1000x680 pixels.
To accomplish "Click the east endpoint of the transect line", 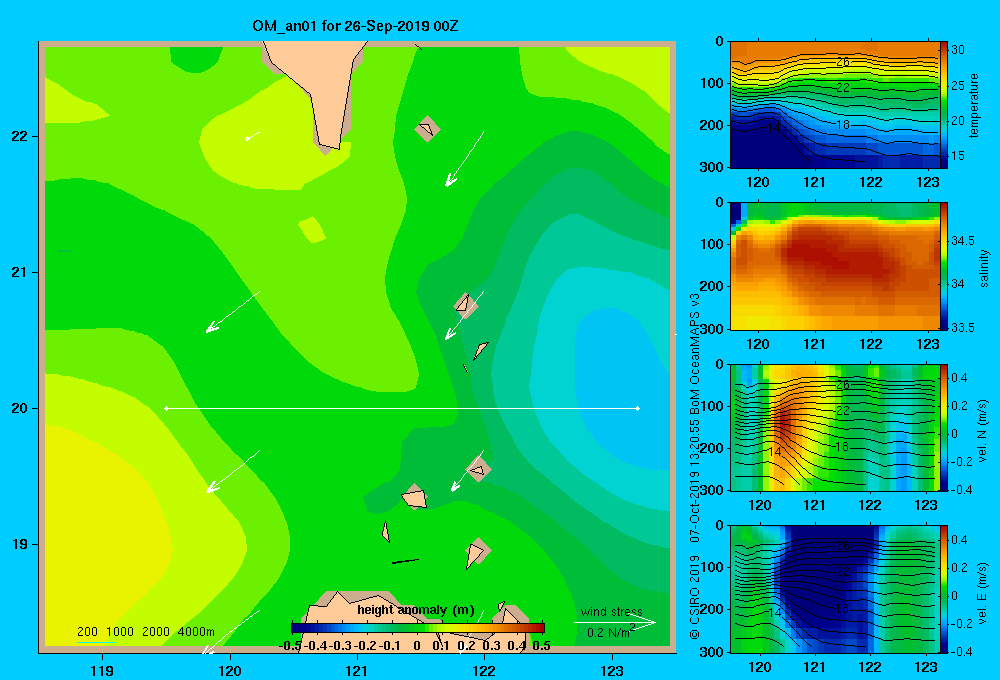I will tap(638, 408).
